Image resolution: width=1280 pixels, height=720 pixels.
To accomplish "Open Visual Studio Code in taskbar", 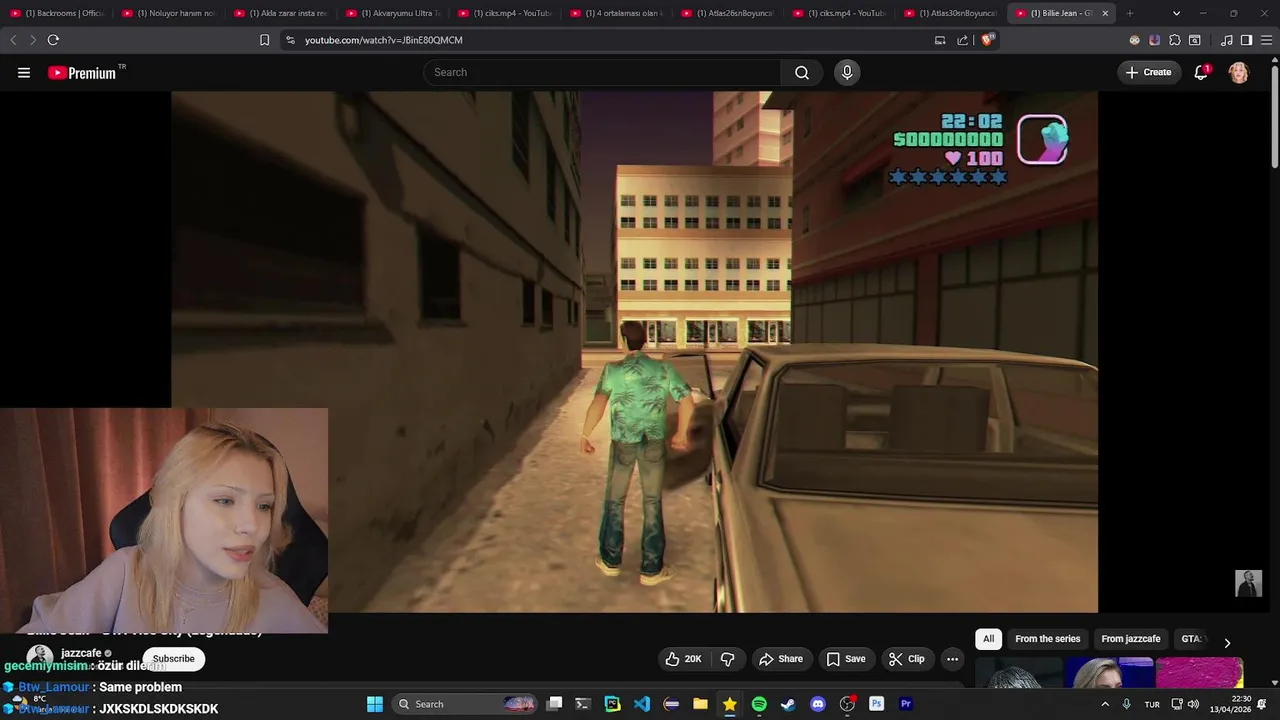I will [x=642, y=704].
